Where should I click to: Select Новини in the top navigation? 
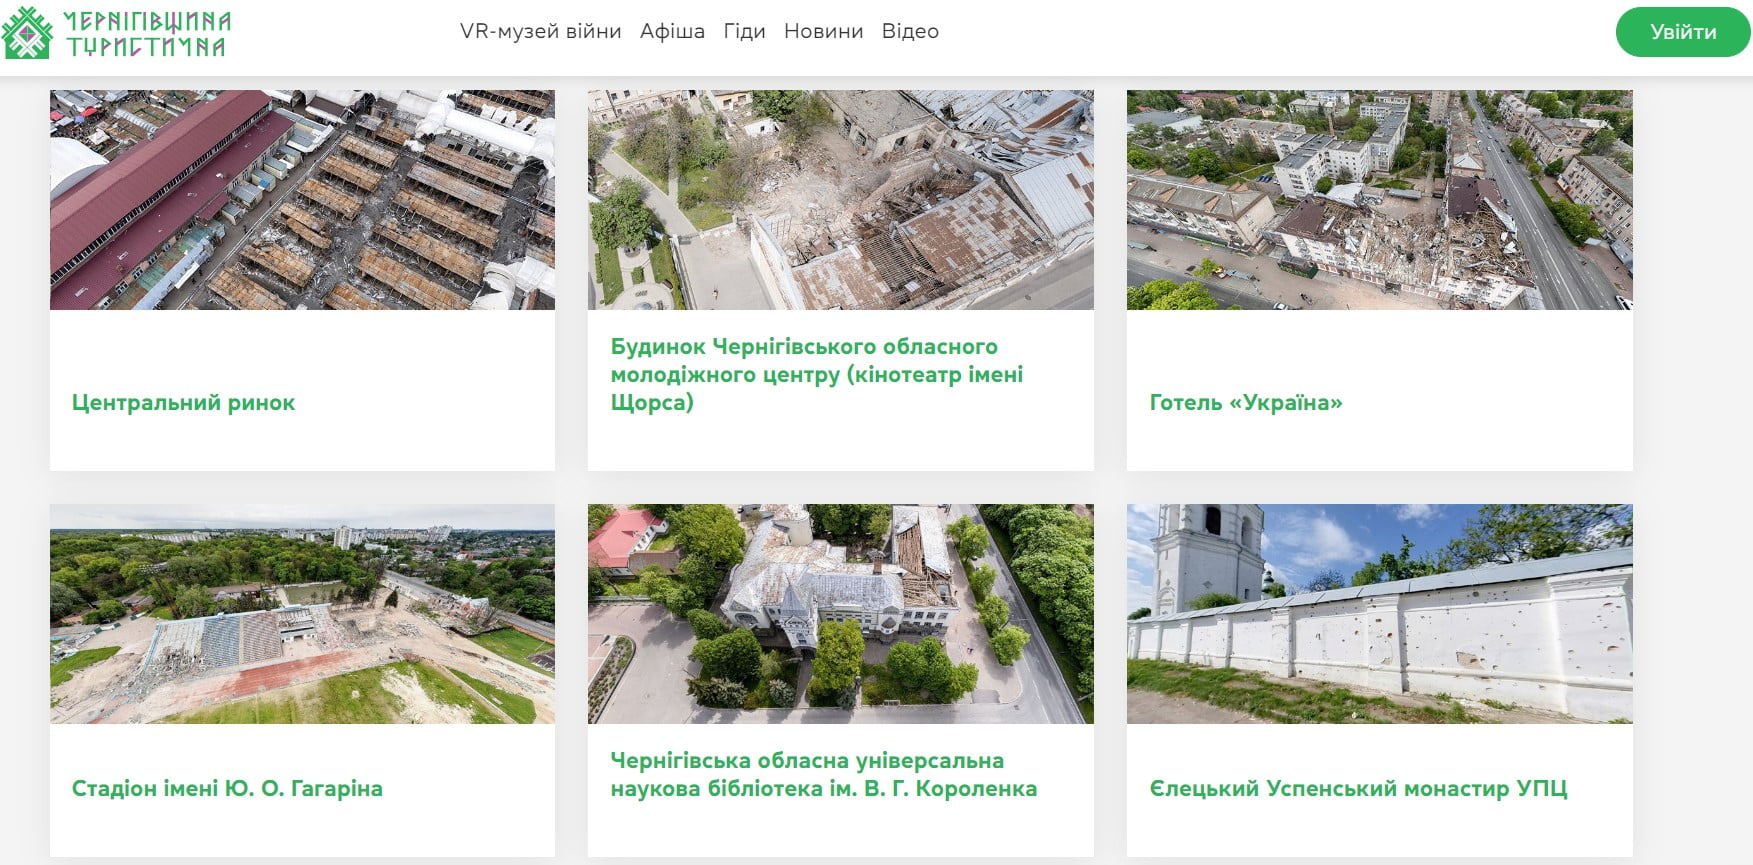click(823, 31)
